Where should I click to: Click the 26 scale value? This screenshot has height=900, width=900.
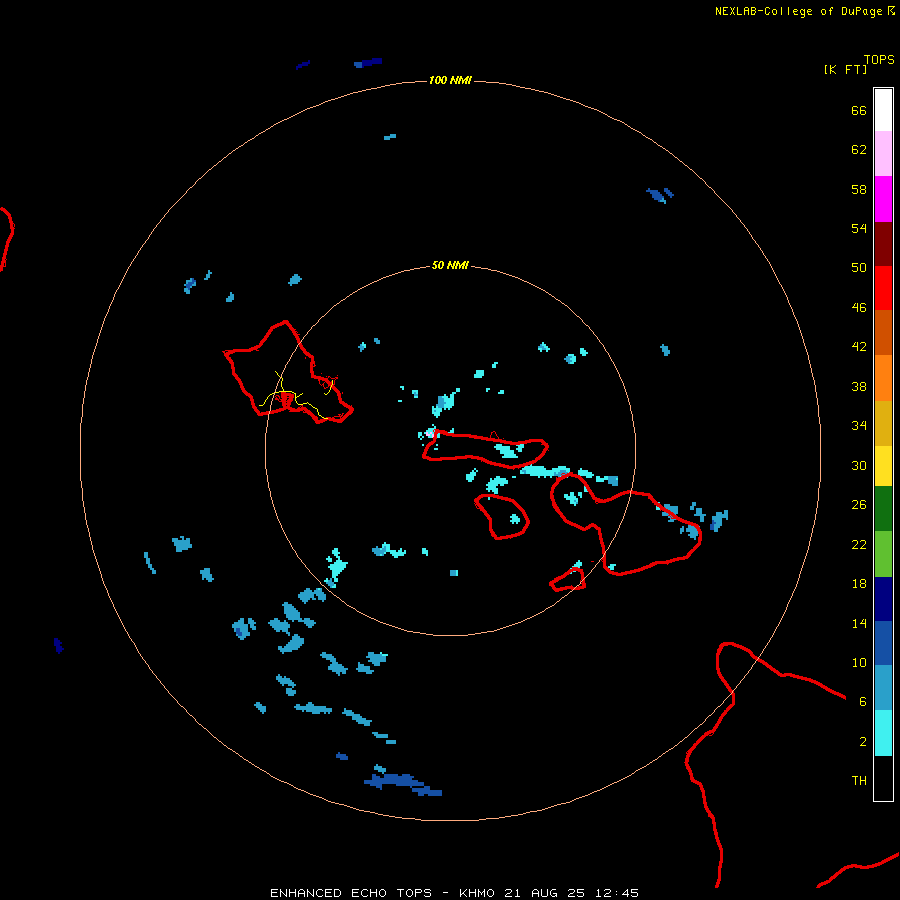(x=859, y=505)
